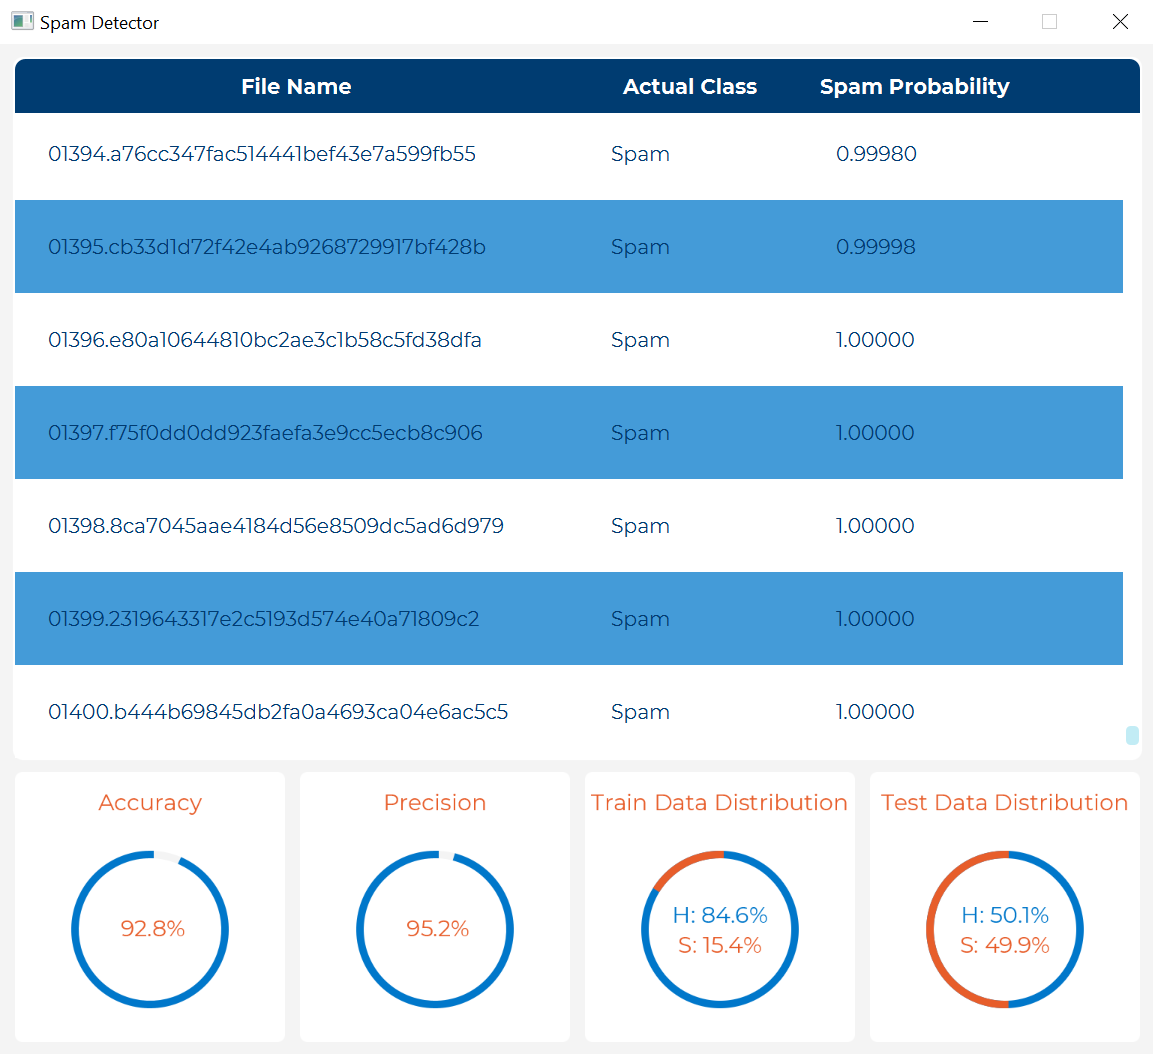This screenshot has height=1054, width=1153.
Task: Click the Train Data Distribution donut chart
Action: (x=720, y=929)
